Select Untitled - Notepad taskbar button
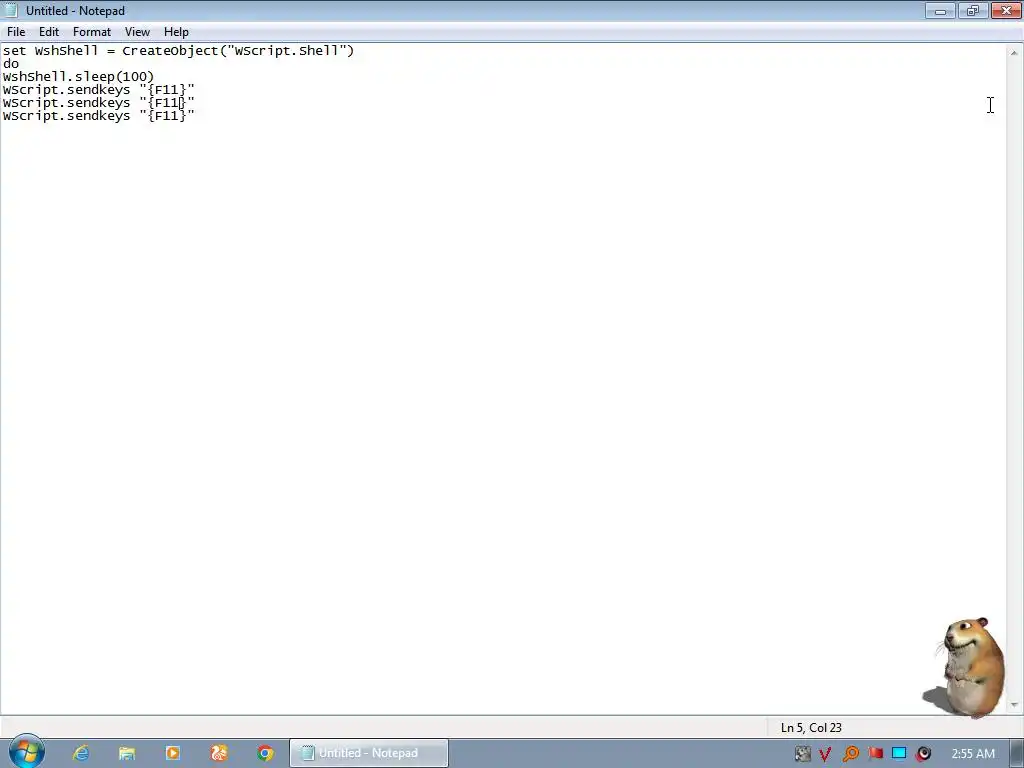Image resolution: width=1024 pixels, height=768 pixels. click(x=369, y=753)
